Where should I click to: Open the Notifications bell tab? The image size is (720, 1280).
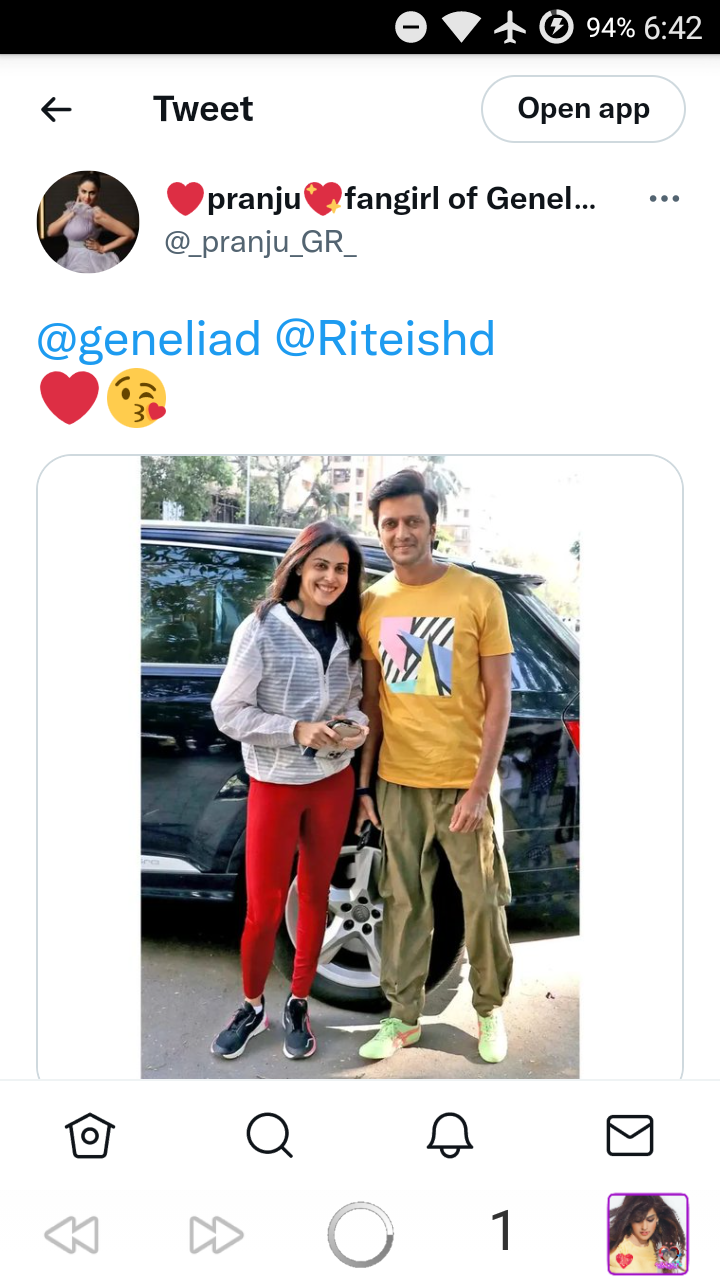click(x=450, y=1136)
